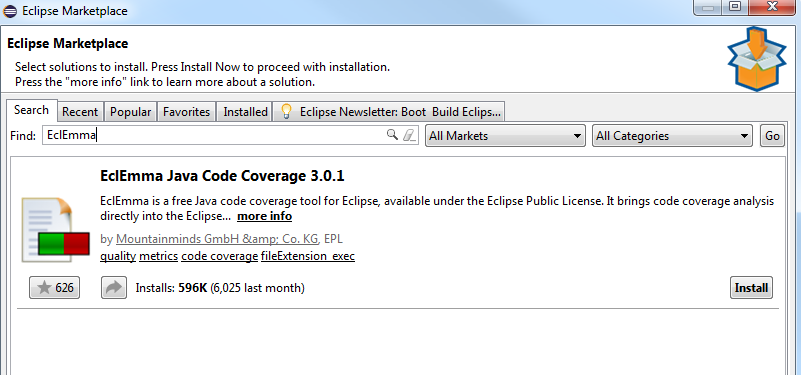Click the Go button
Screen dimensions: 801x375
click(x=772, y=136)
